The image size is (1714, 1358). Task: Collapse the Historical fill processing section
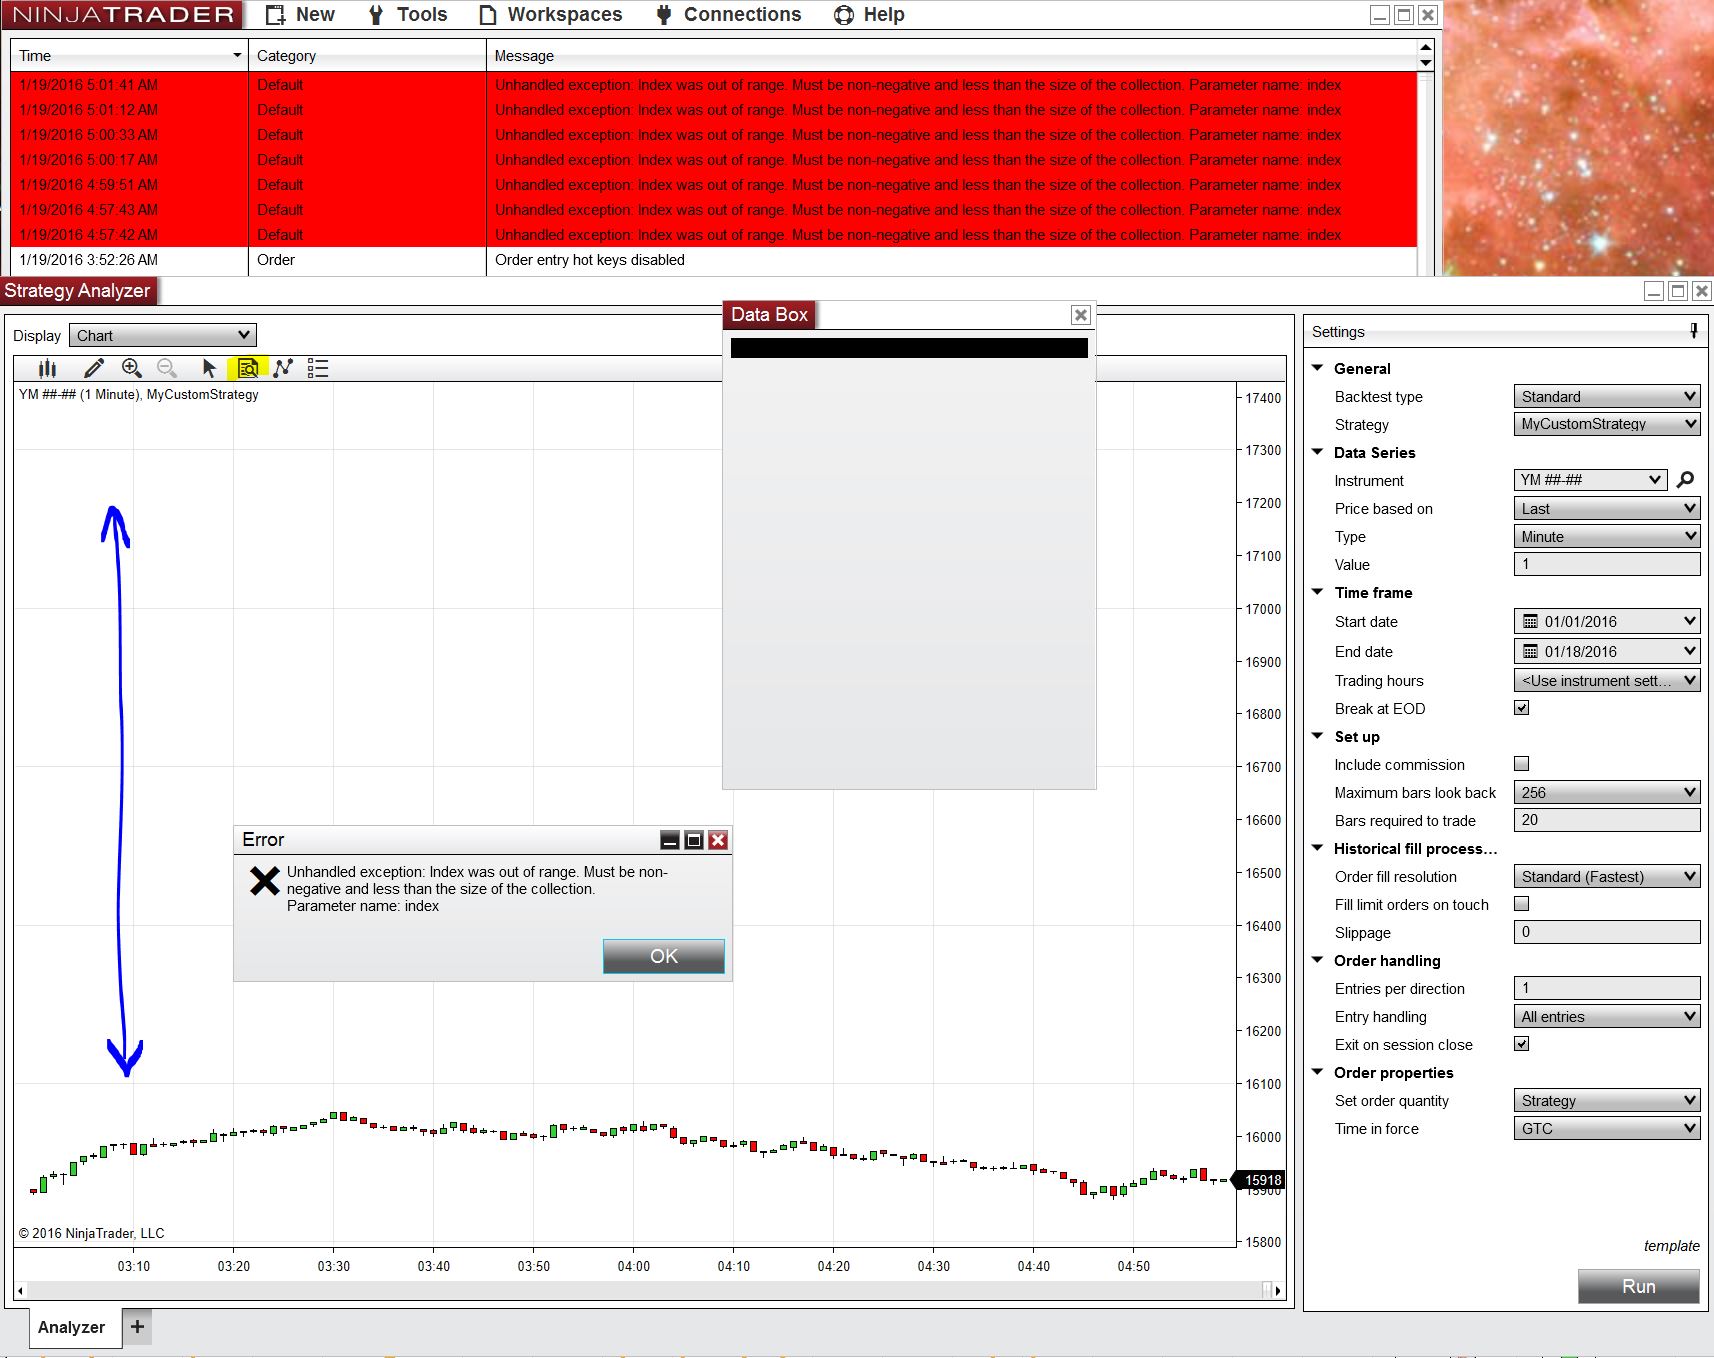(1318, 848)
